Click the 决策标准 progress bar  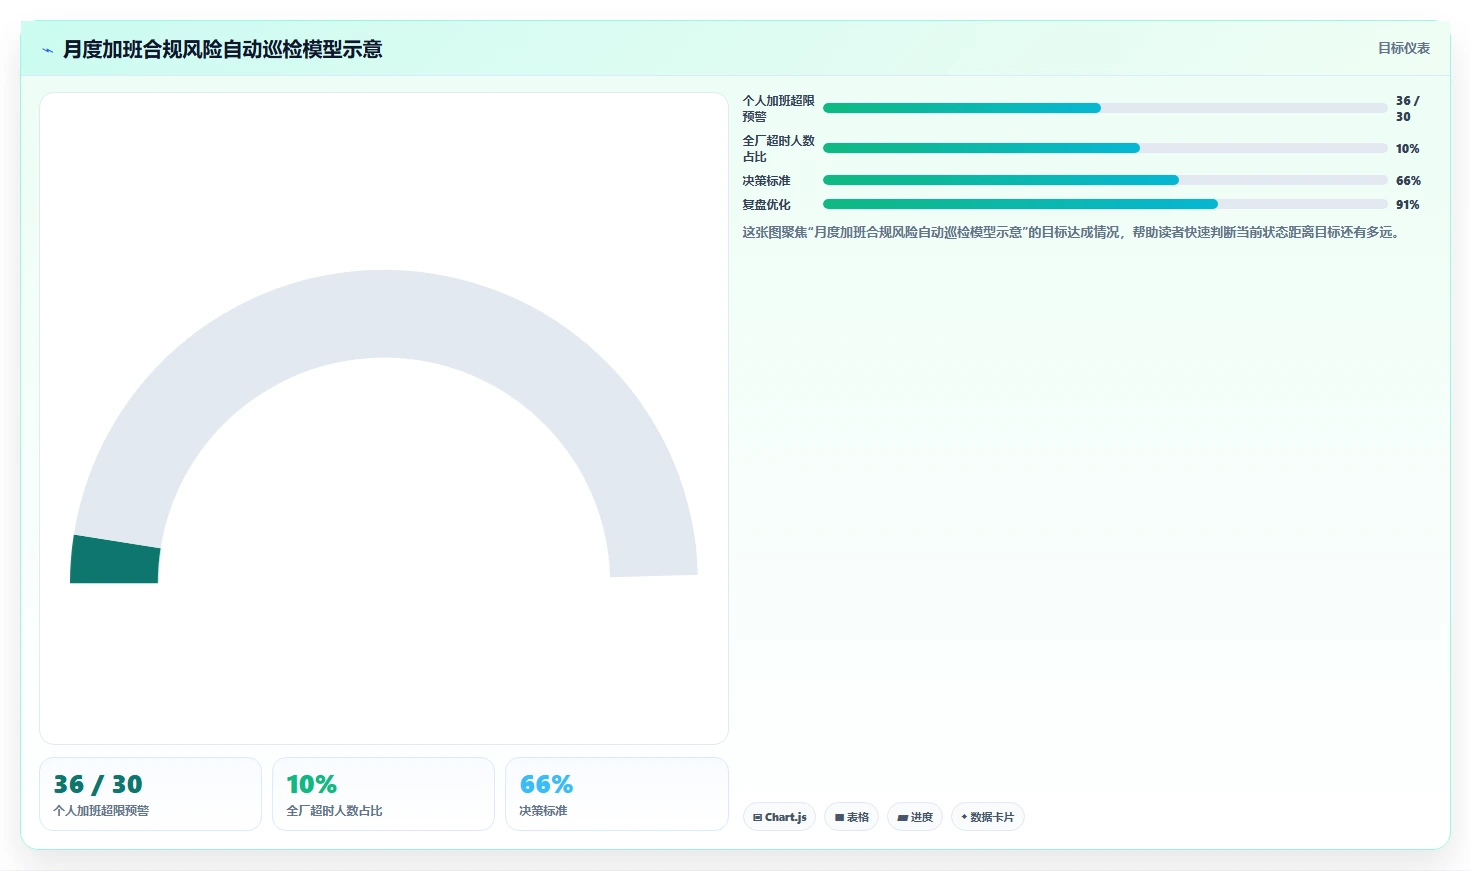1105,180
